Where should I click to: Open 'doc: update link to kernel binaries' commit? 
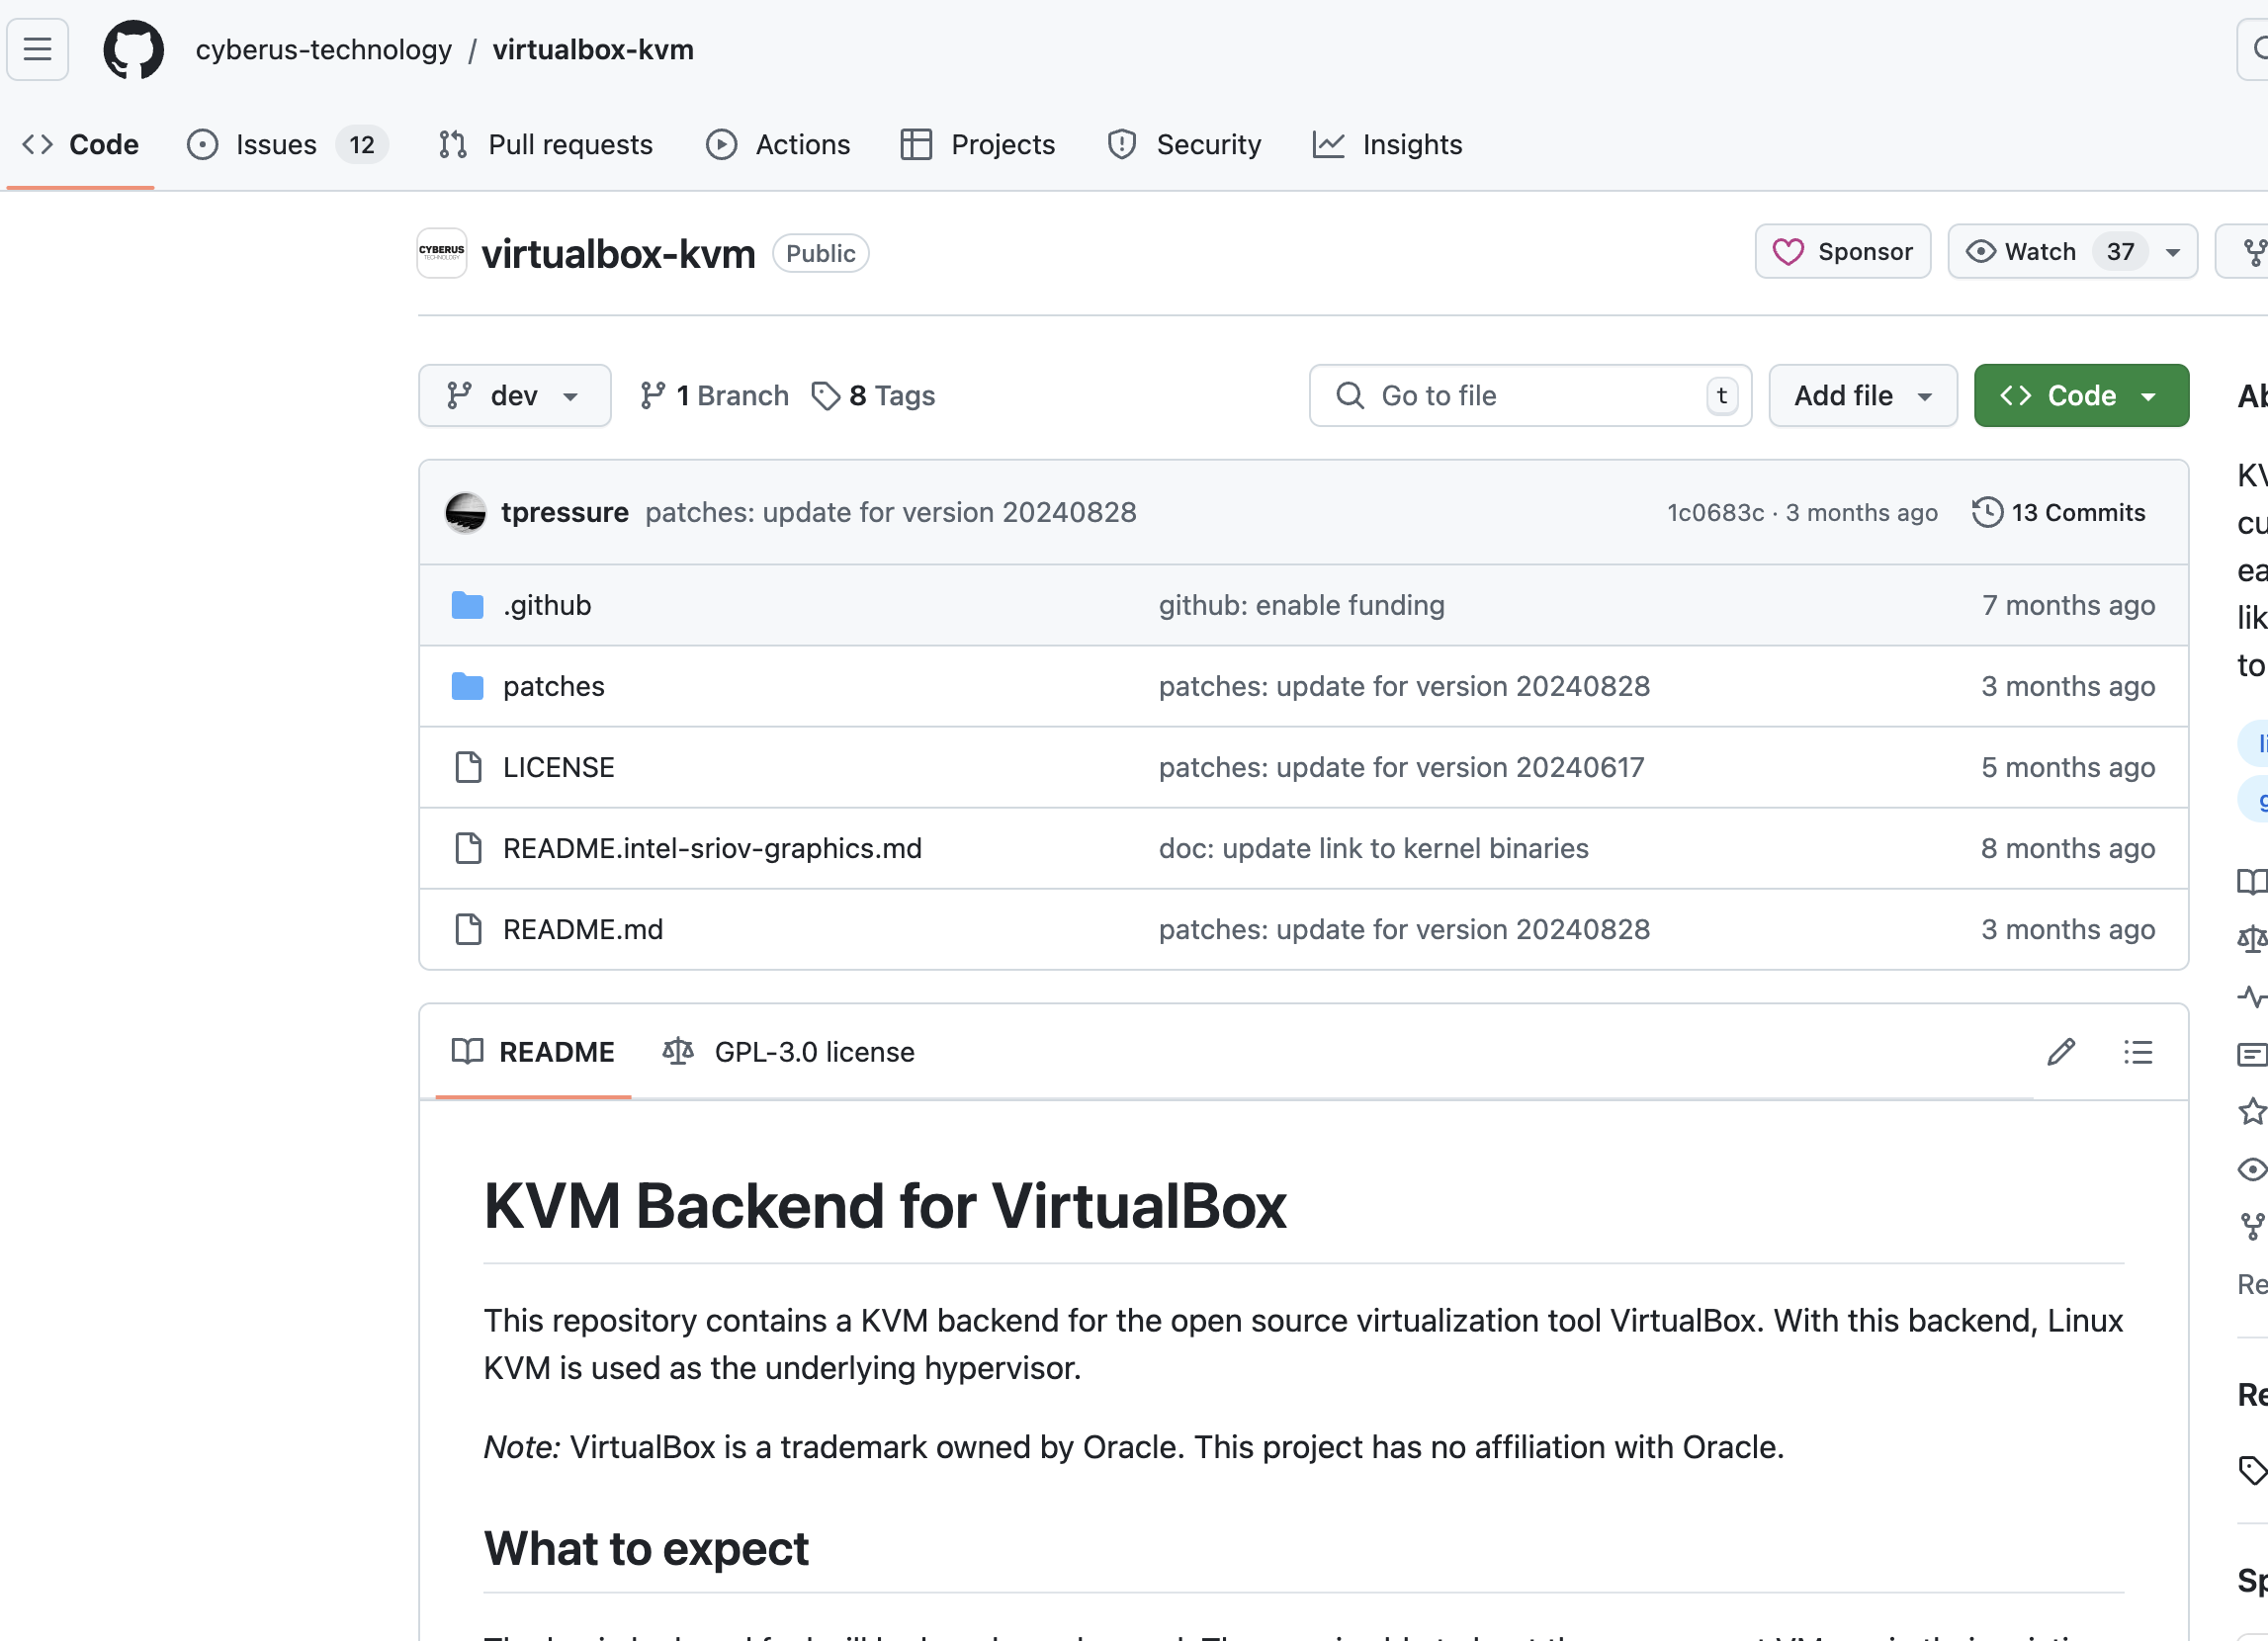[x=1373, y=848]
